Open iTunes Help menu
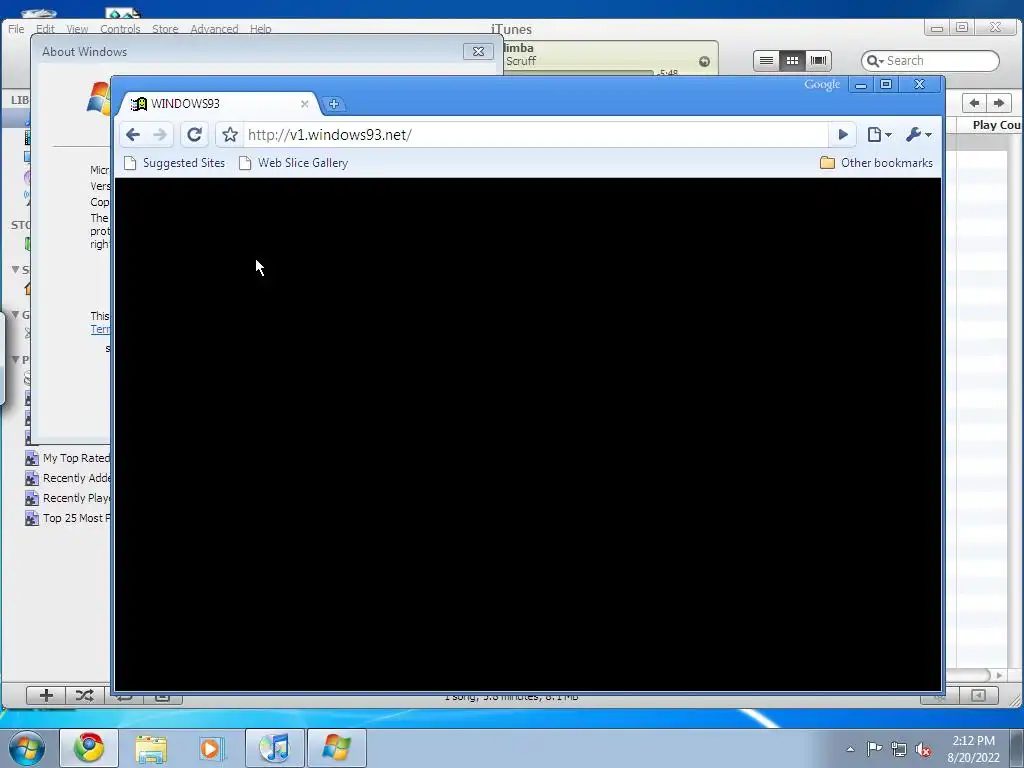 261,29
